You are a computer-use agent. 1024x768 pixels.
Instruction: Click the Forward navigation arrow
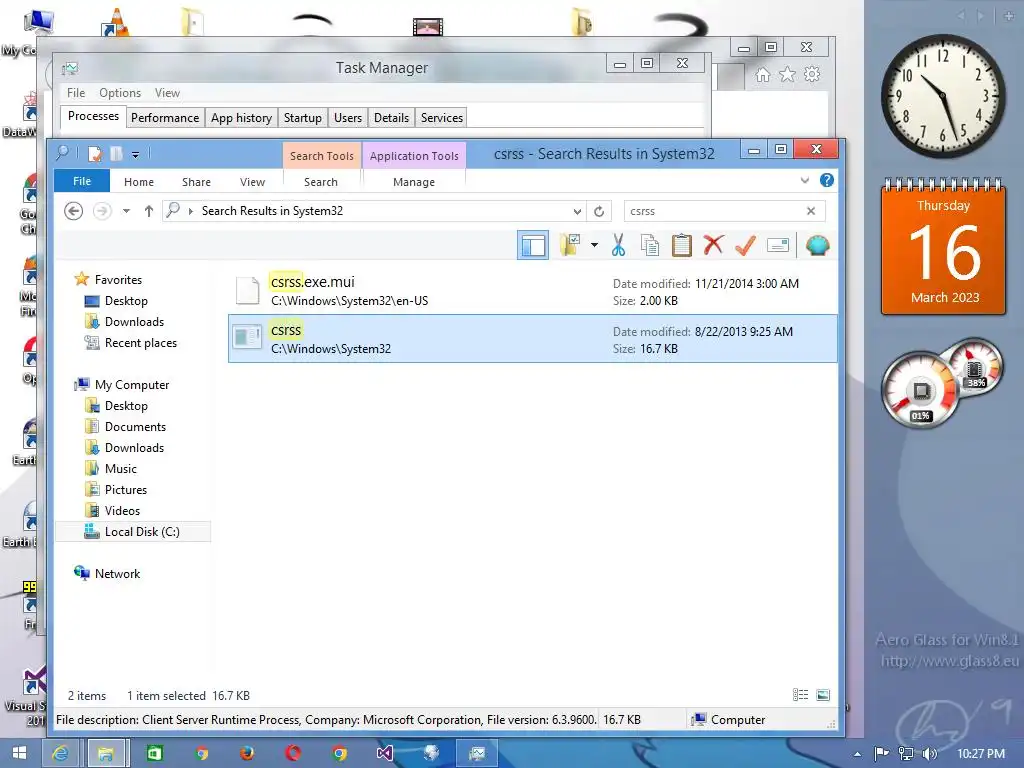(102, 211)
